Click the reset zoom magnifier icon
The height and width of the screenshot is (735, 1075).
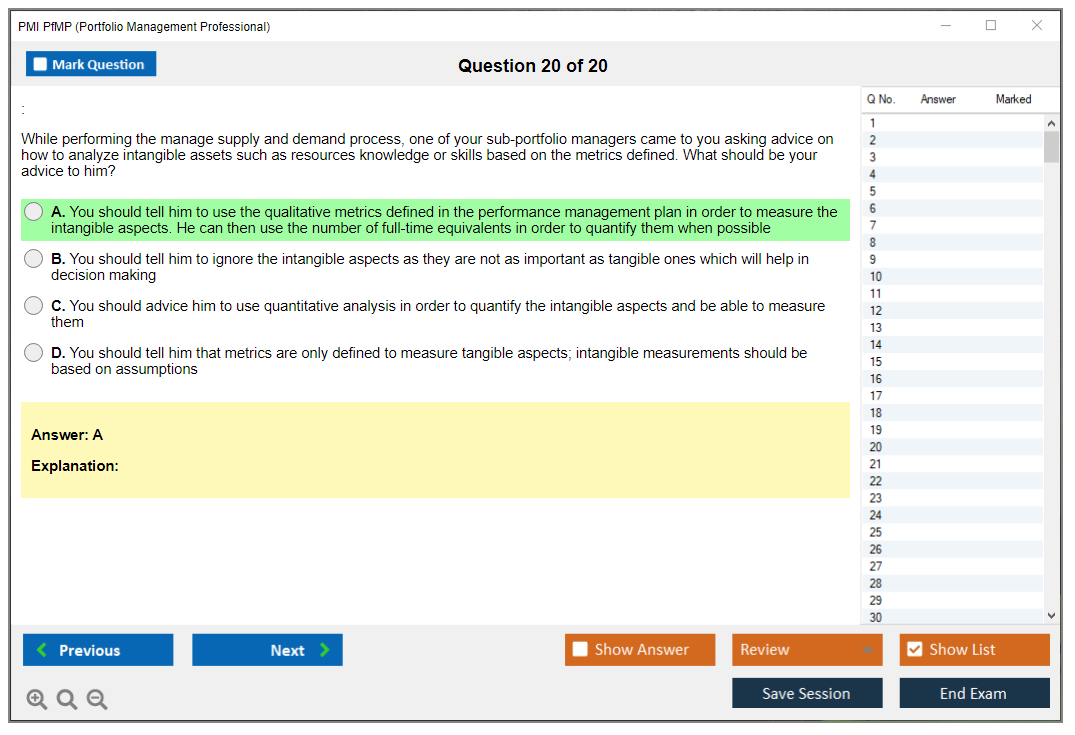(x=67, y=699)
